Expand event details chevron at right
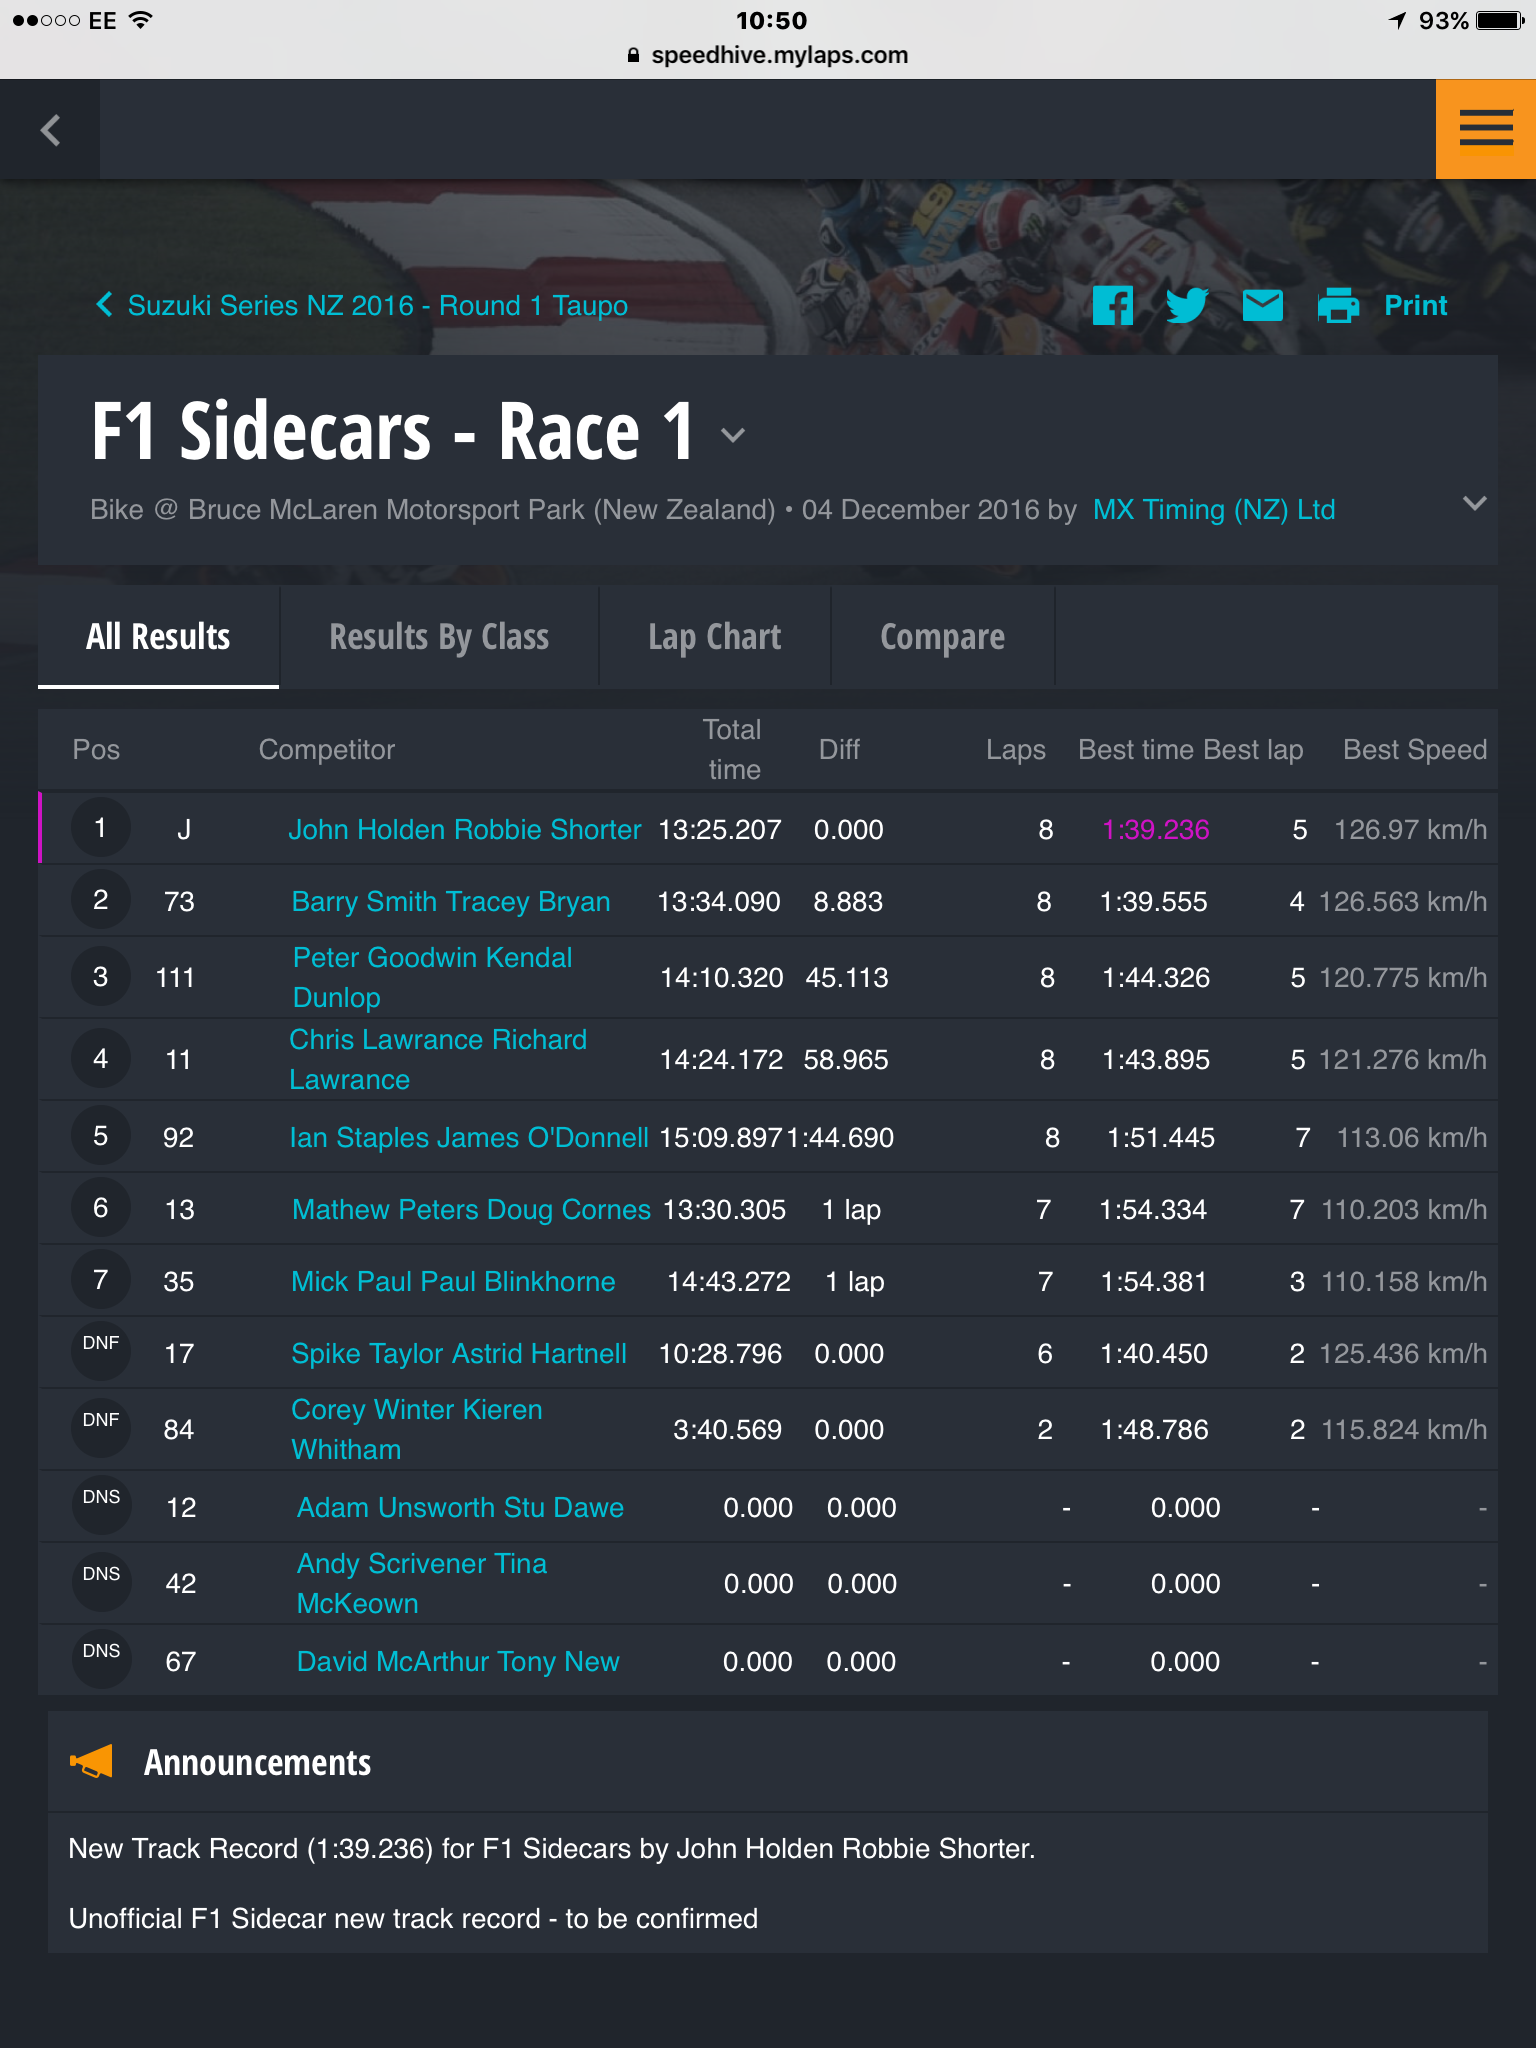The width and height of the screenshot is (1536, 2048). click(x=1474, y=503)
